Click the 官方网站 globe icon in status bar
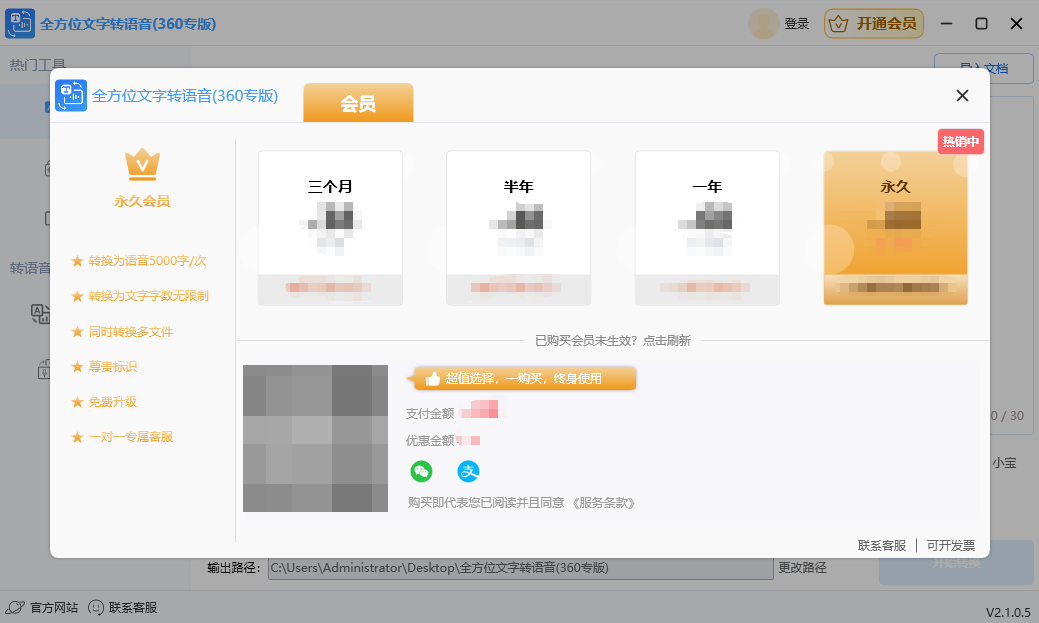1039x623 pixels. tap(14, 606)
